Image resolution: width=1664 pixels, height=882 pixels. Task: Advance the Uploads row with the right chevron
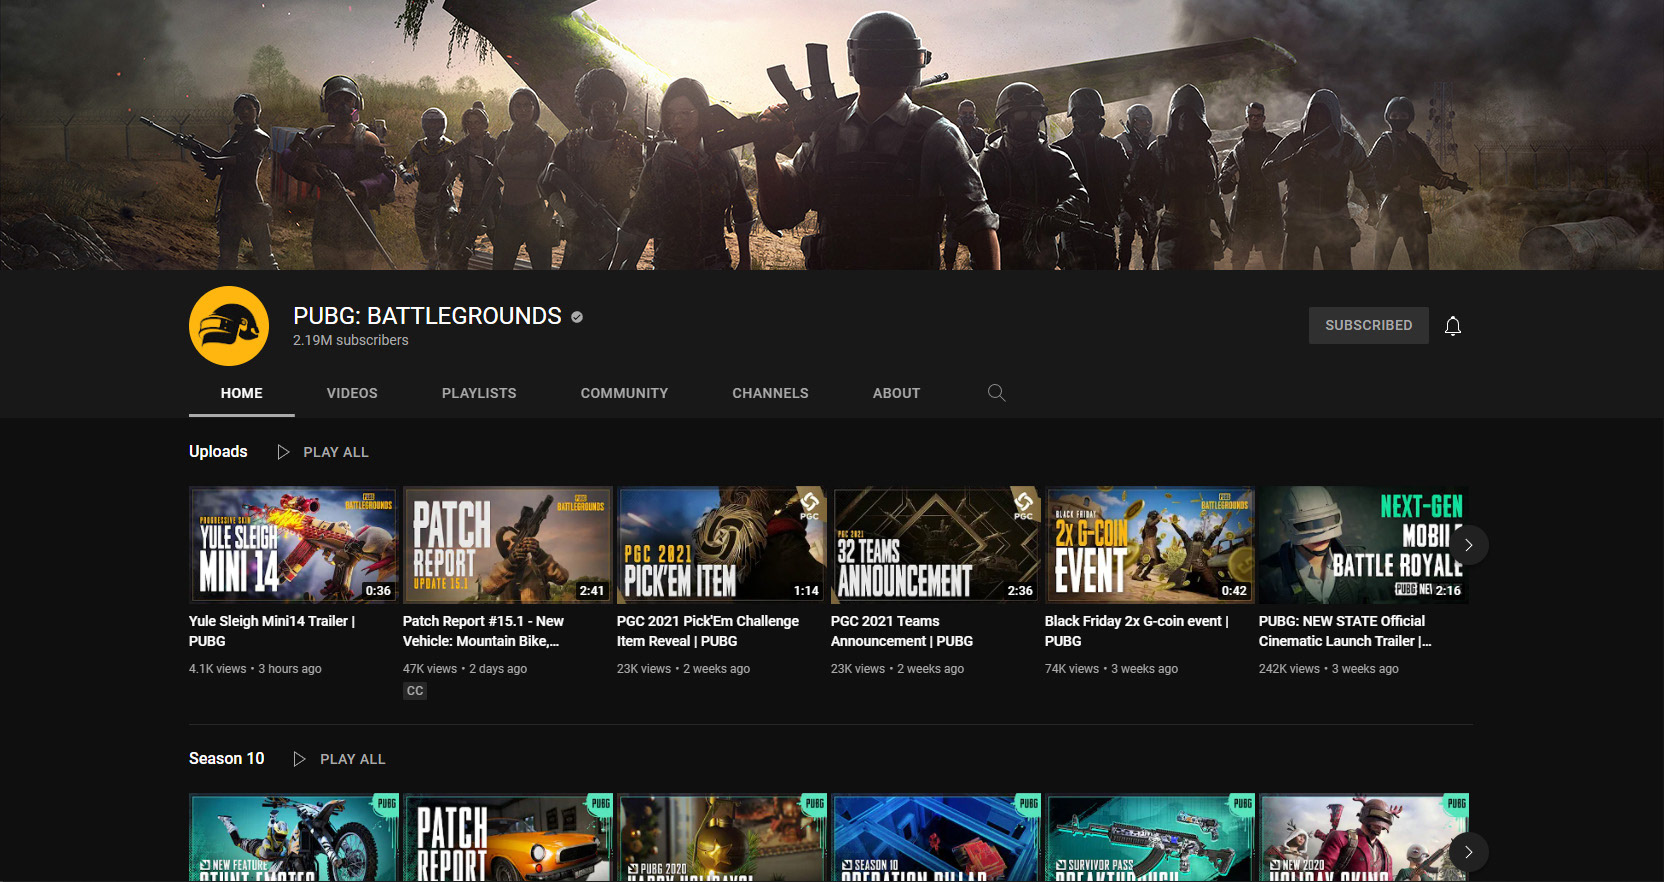pyautogui.click(x=1468, y=545)
